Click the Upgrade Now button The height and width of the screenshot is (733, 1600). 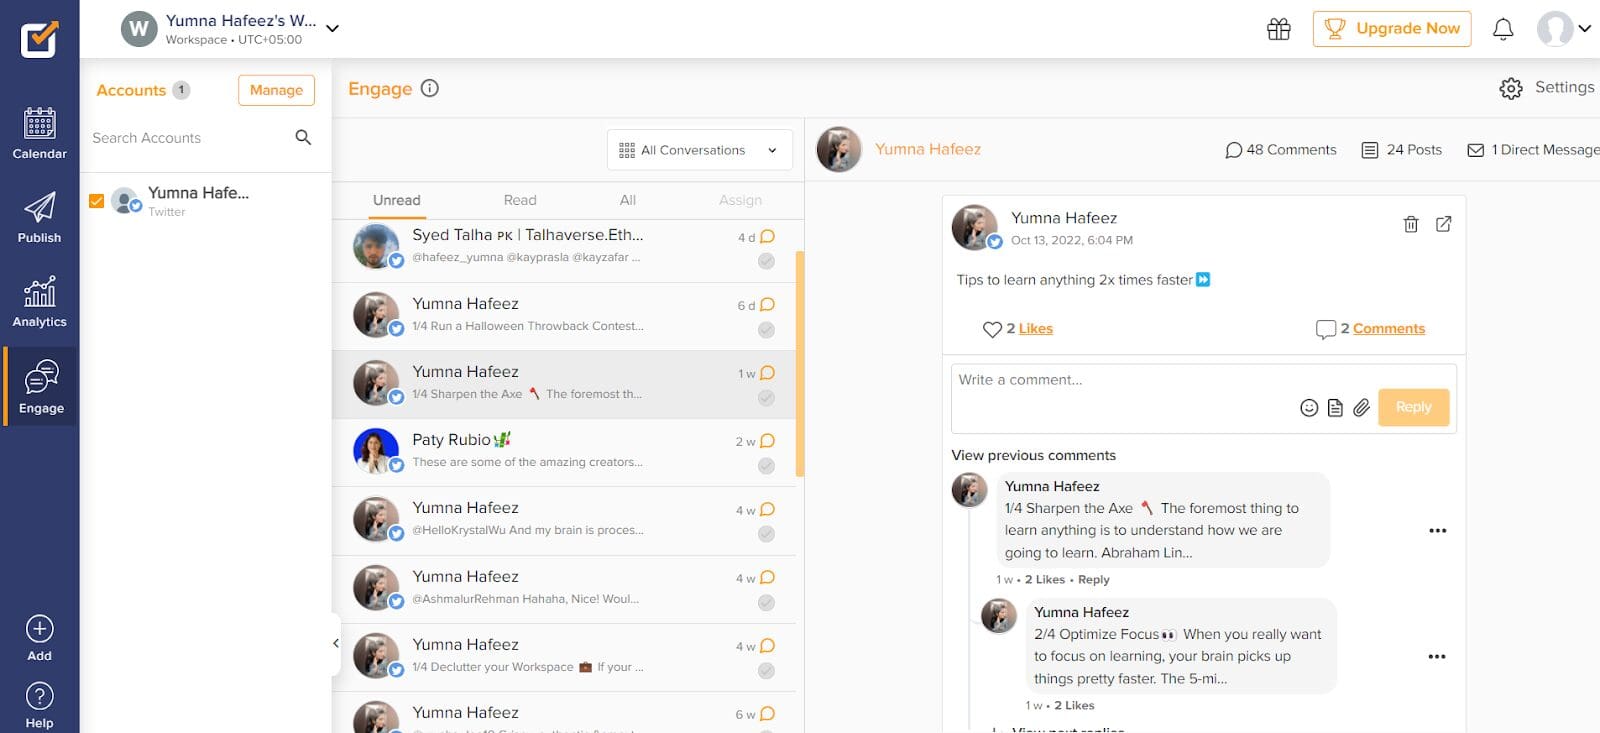coord(1391,29)
